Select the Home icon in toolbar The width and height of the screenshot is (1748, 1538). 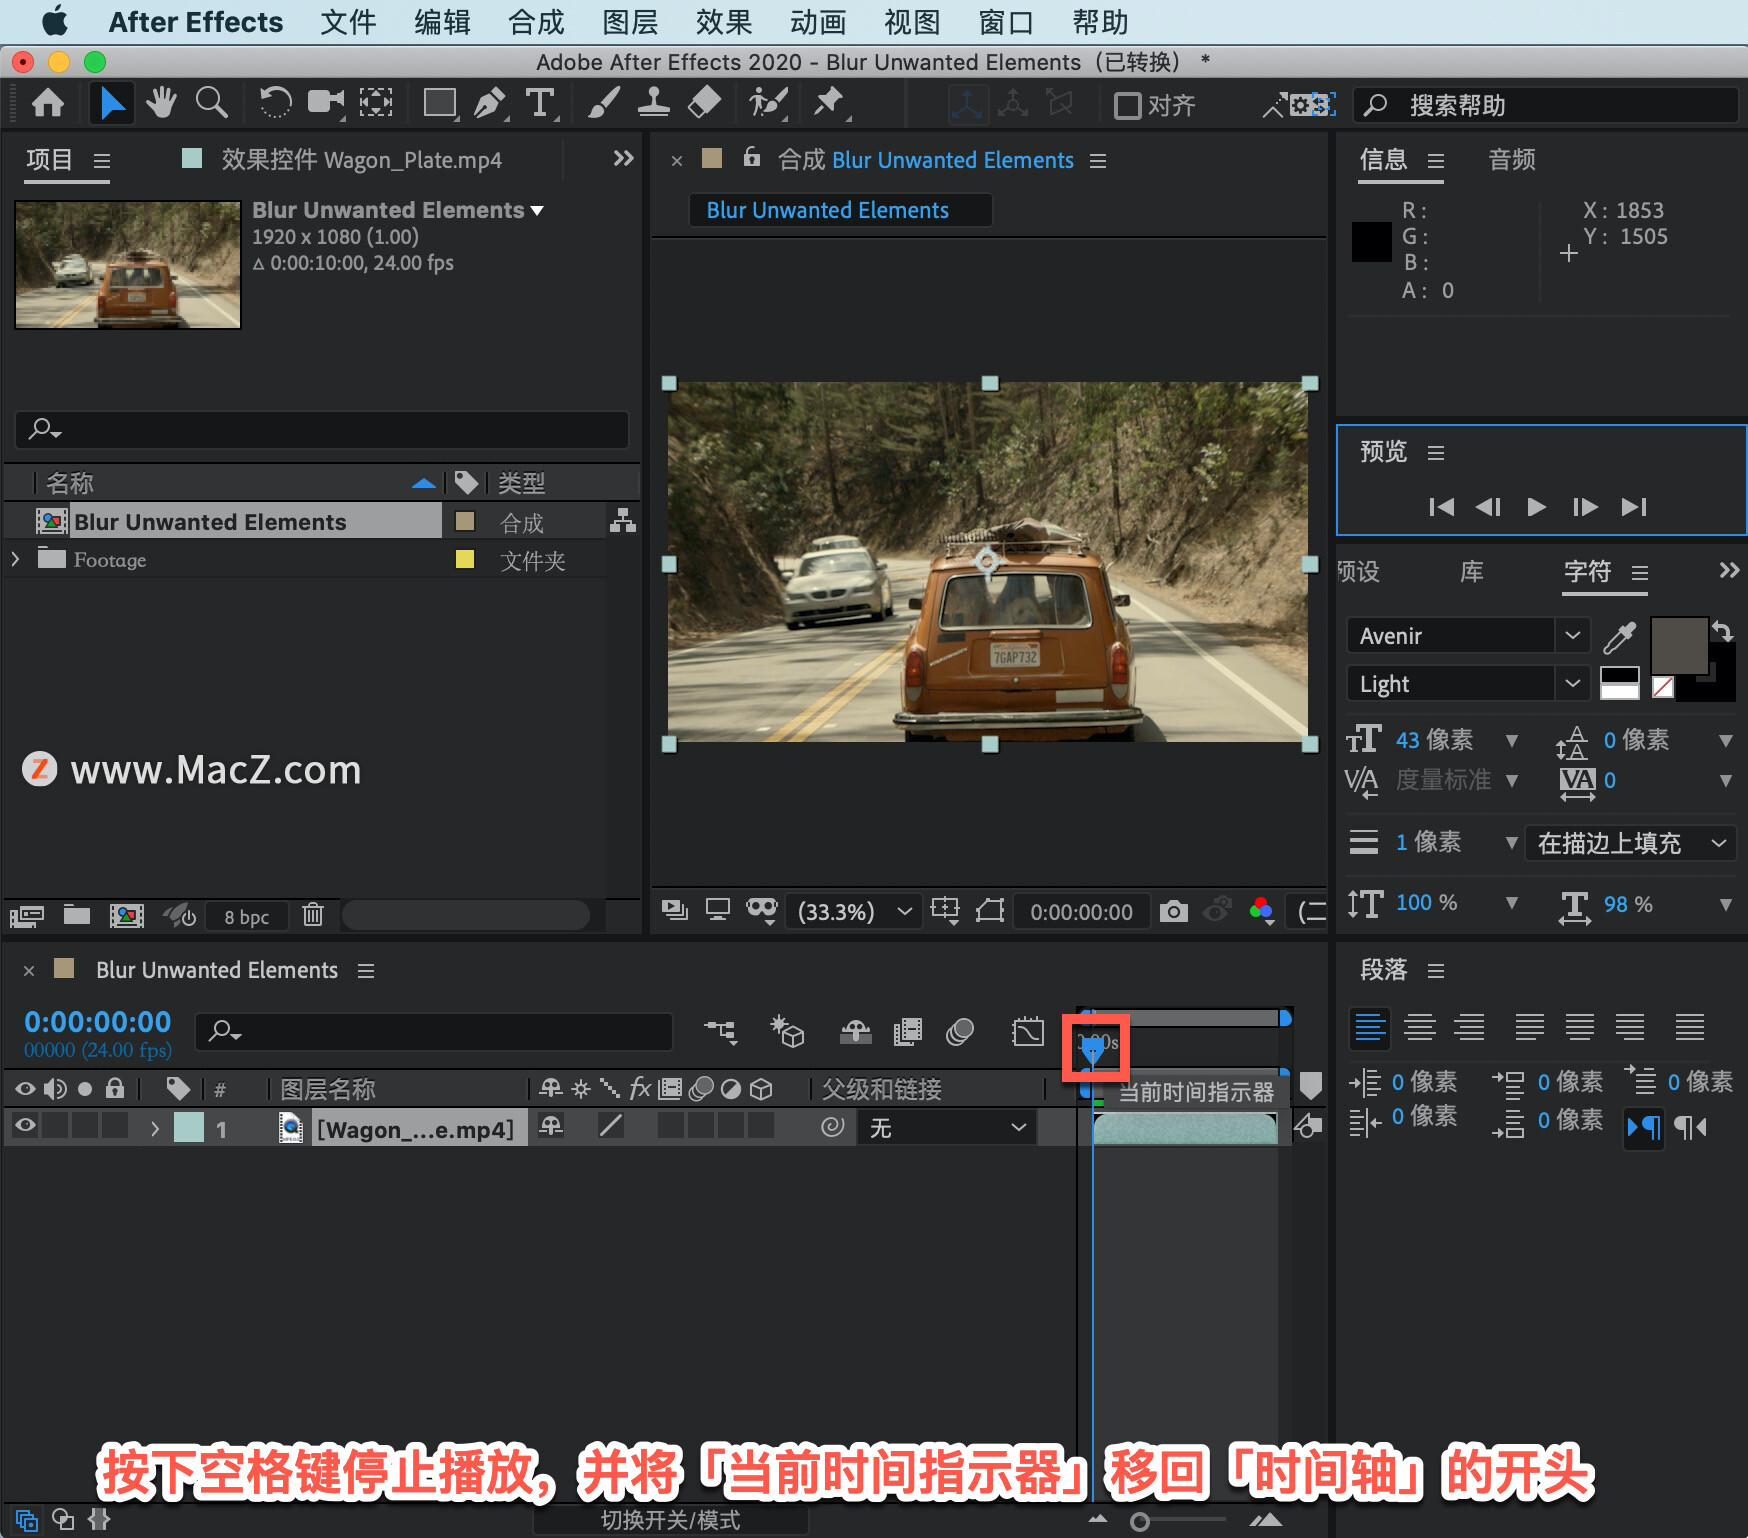click(48, 103)
